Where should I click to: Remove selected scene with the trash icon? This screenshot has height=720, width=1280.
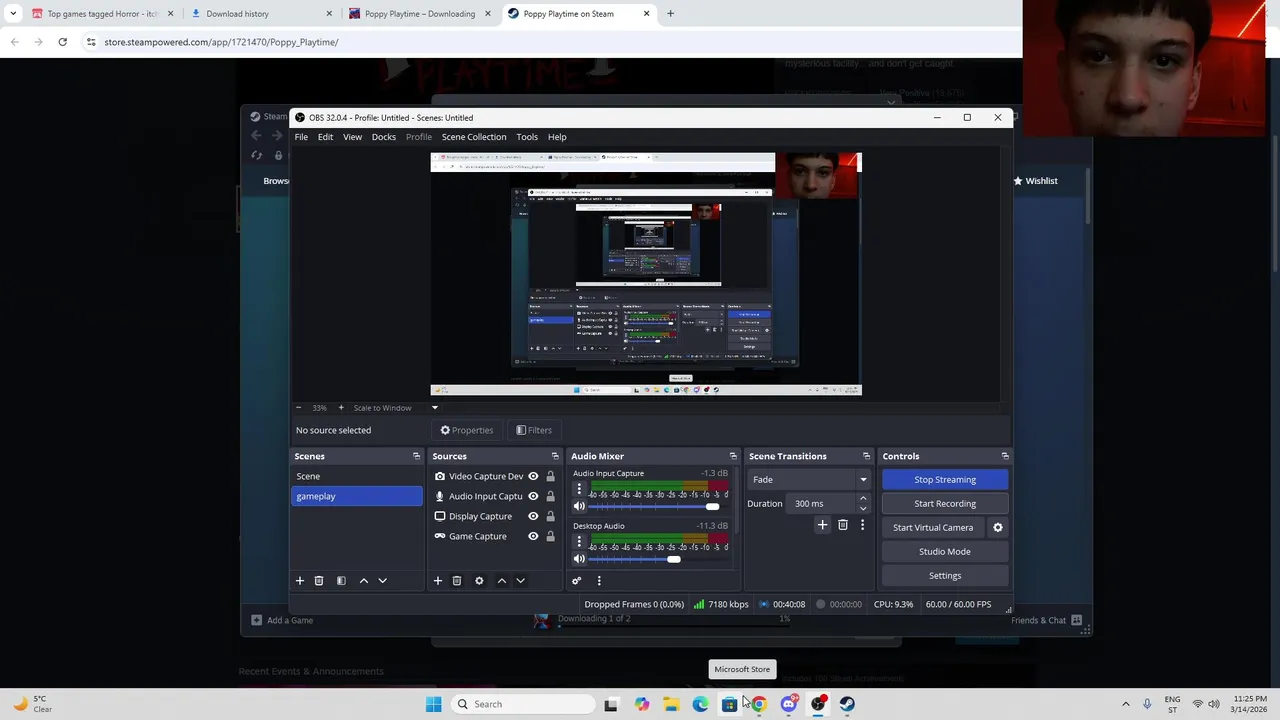(x=319, y=581)
